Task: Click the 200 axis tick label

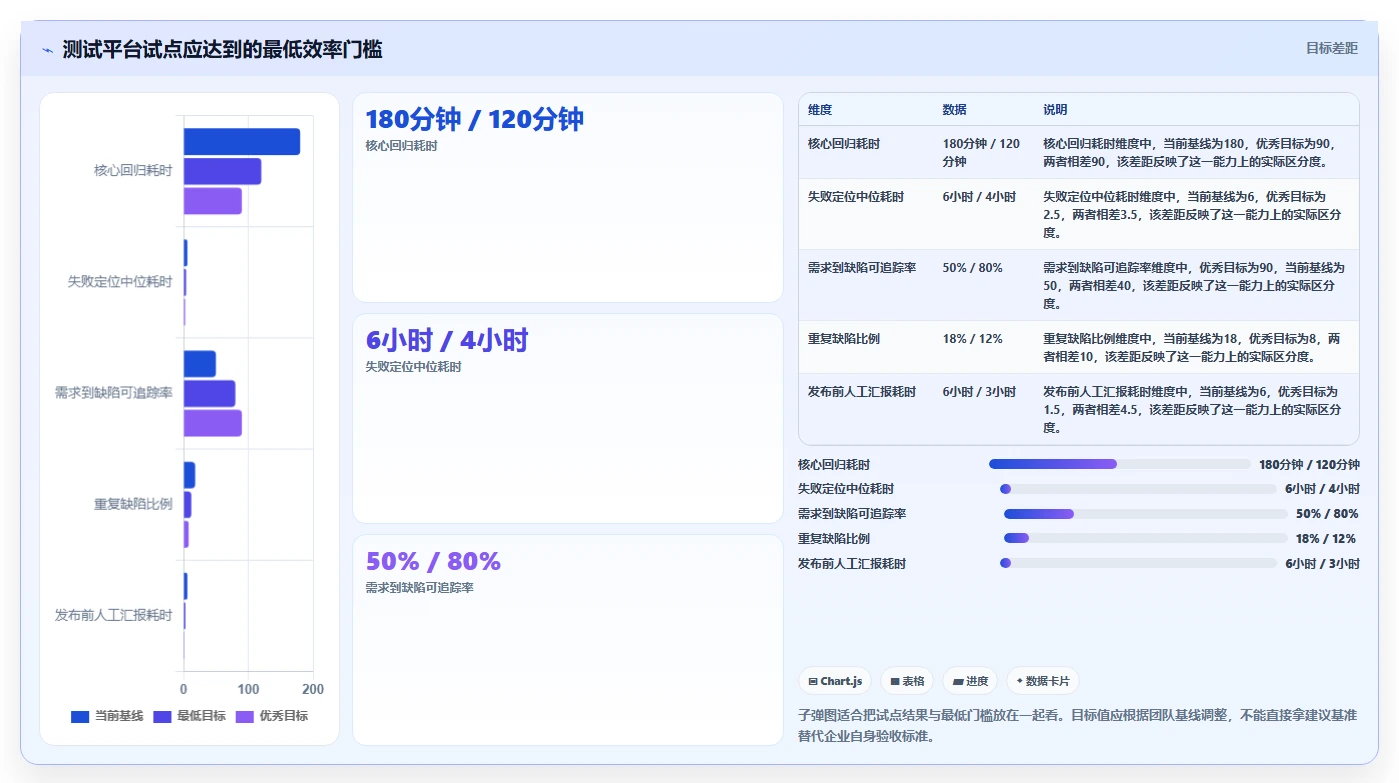Action: [x=313, y=690]
